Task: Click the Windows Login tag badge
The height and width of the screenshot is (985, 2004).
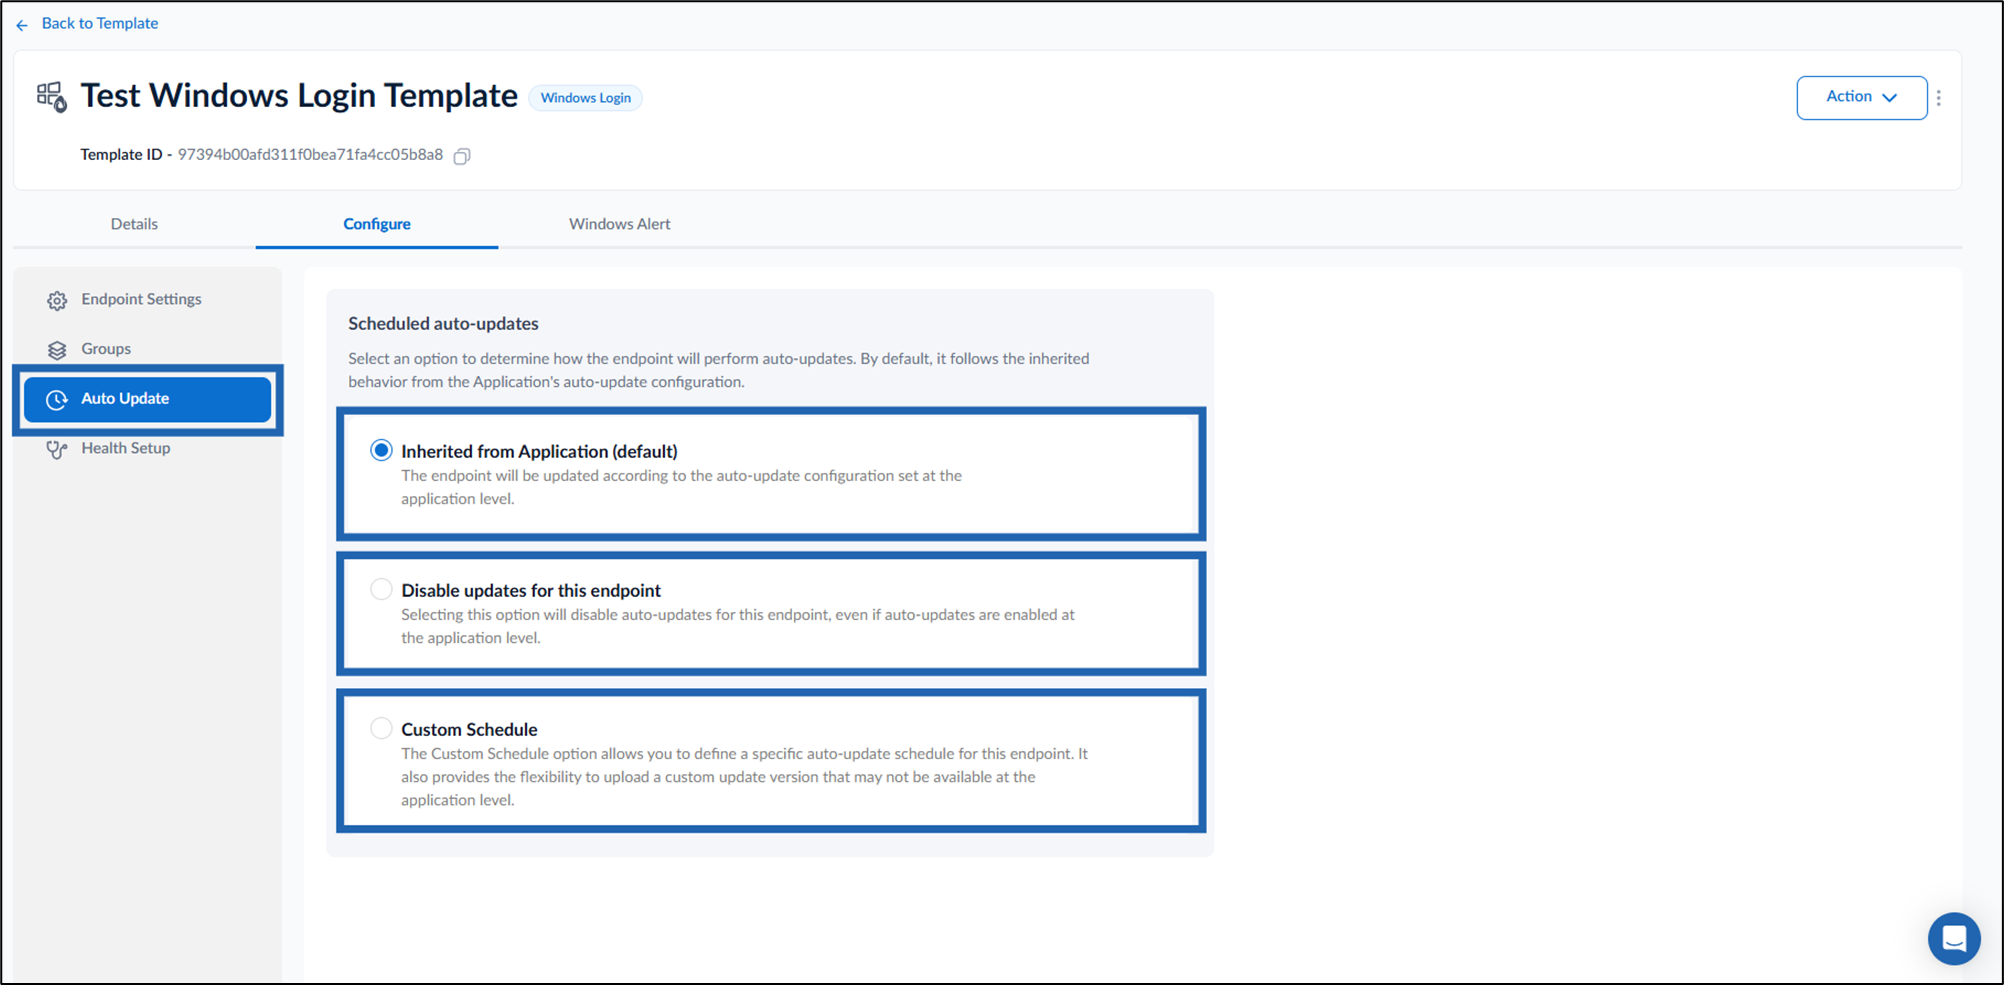Action: (585, 98)
